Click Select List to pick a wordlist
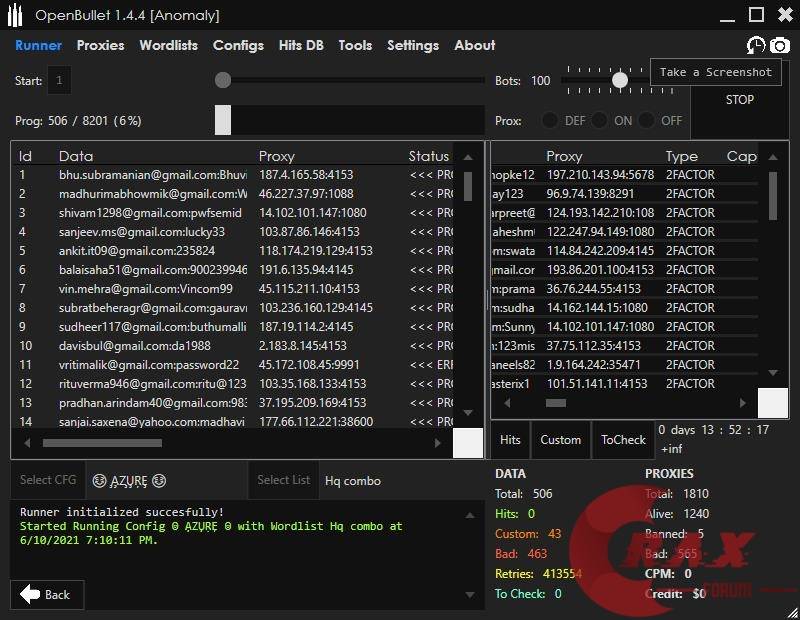The width and height of the screenshot is (800, 620). [x=283, y=480]
